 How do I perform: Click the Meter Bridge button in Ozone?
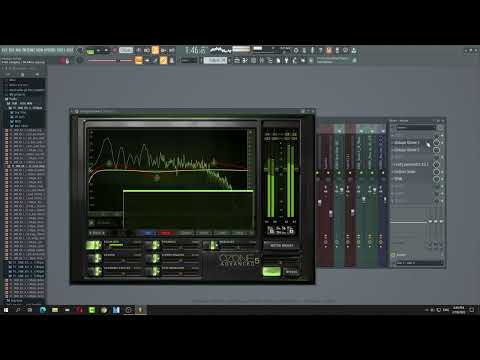click(x=282, y=245)
